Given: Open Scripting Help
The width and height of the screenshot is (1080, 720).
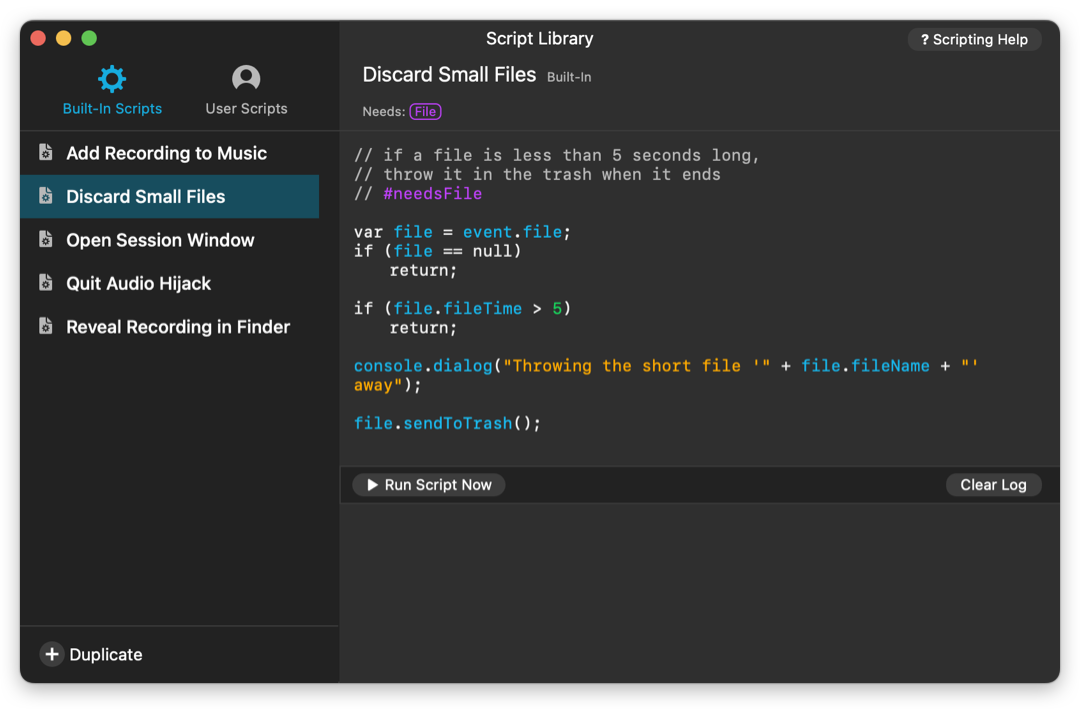Looking at the screenshot, I should (x=974, y=39).
